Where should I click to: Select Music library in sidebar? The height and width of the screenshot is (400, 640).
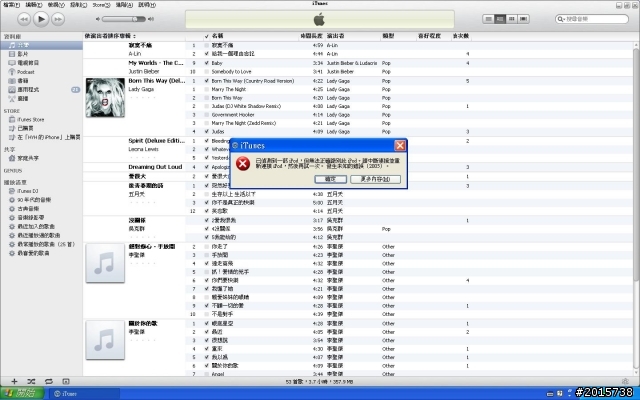[41, 45]
